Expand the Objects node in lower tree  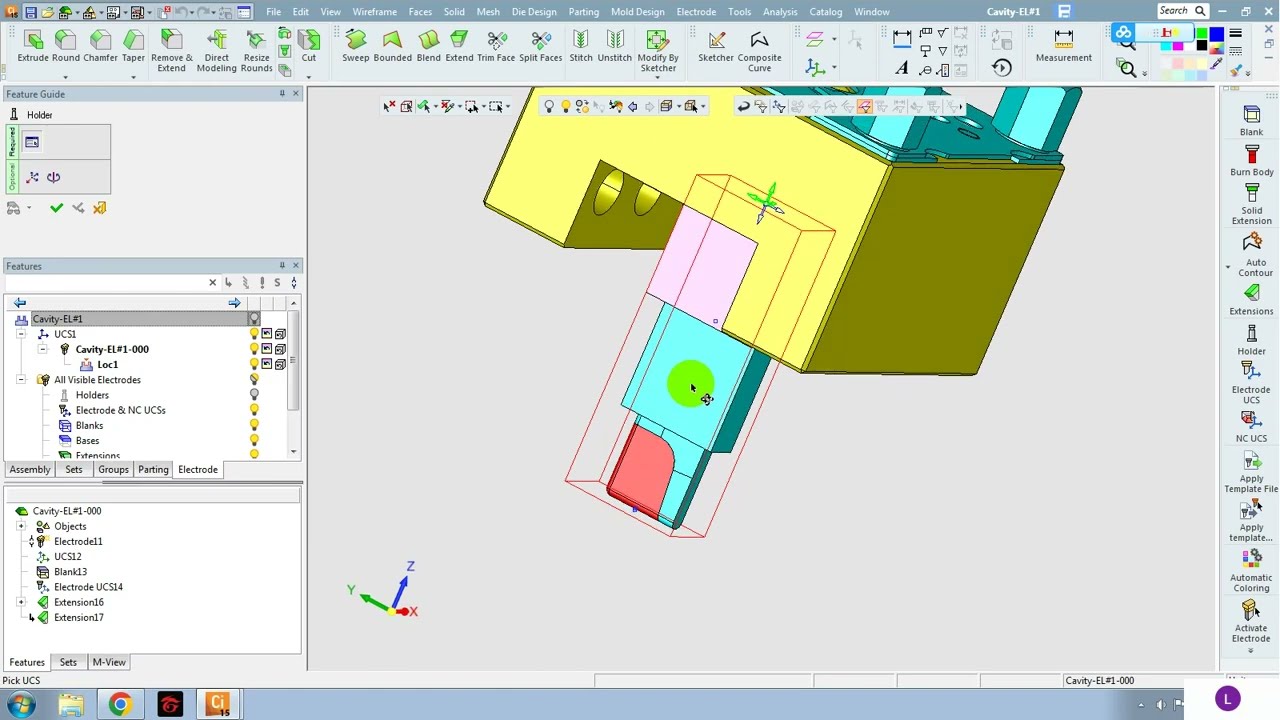pos(21,526)
